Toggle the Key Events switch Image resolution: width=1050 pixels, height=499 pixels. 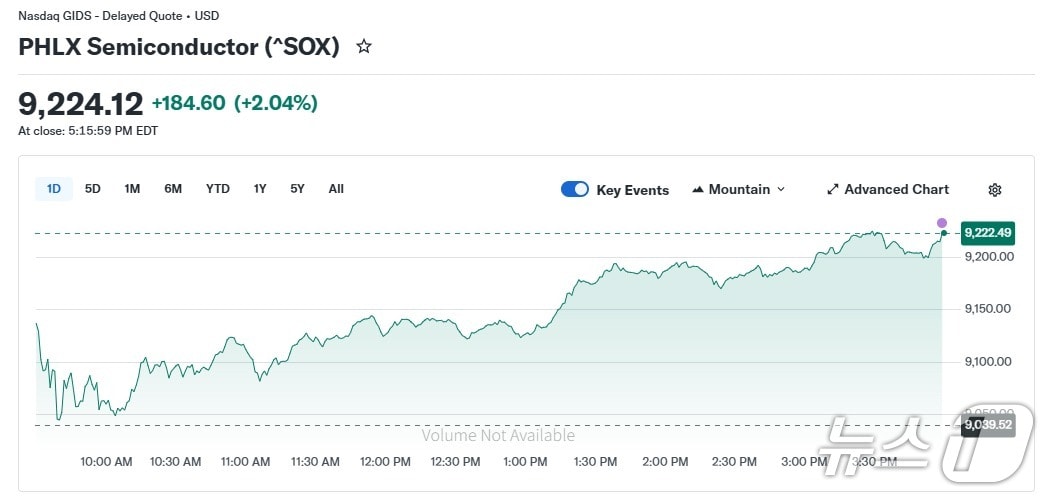click(x=575, y=190)
